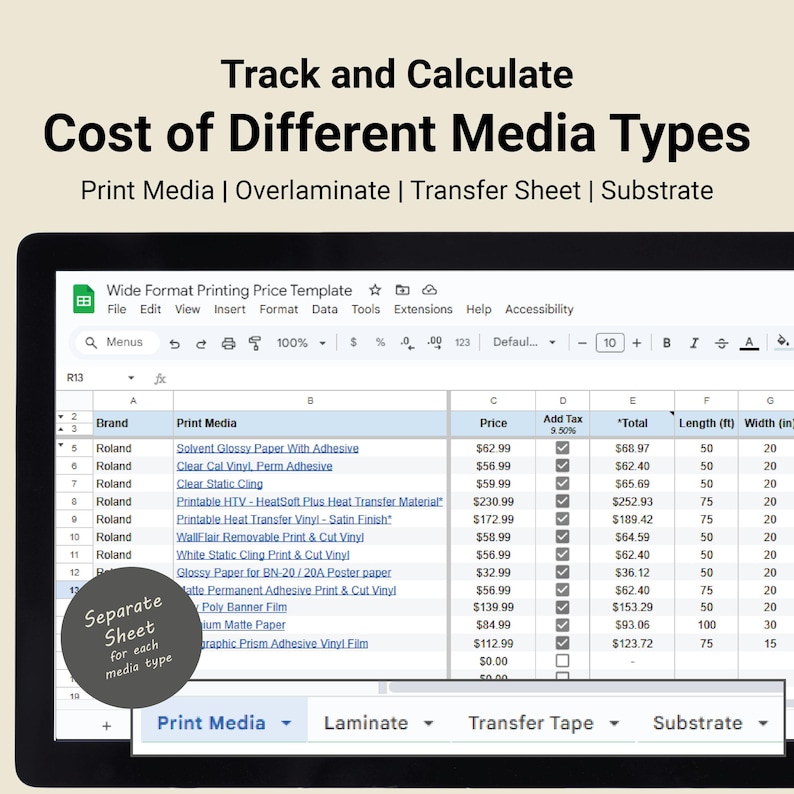Click the redo arrow icon
Screen dimensions: 794x794
(201, 343)
